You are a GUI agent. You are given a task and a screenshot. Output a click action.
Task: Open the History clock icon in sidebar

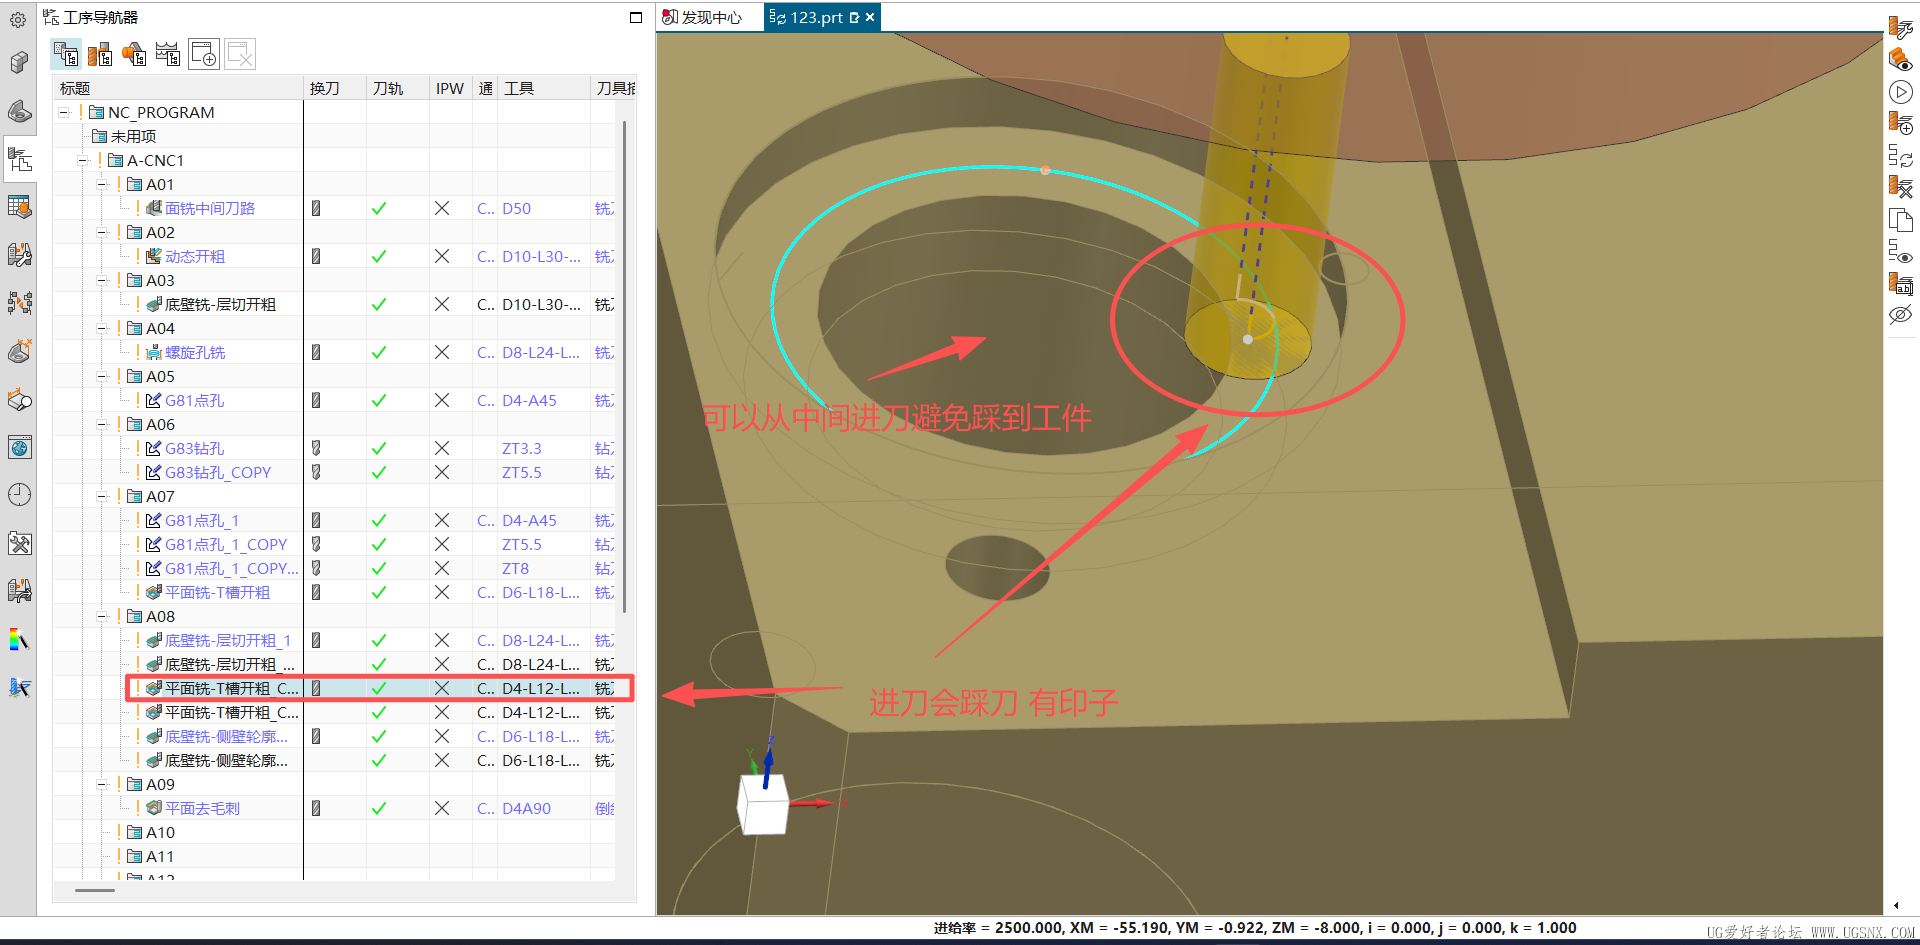[19, 495]
